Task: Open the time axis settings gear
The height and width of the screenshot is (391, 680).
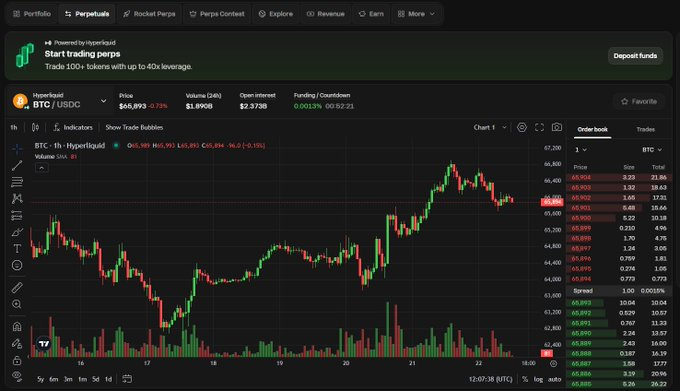Action: 553,363
